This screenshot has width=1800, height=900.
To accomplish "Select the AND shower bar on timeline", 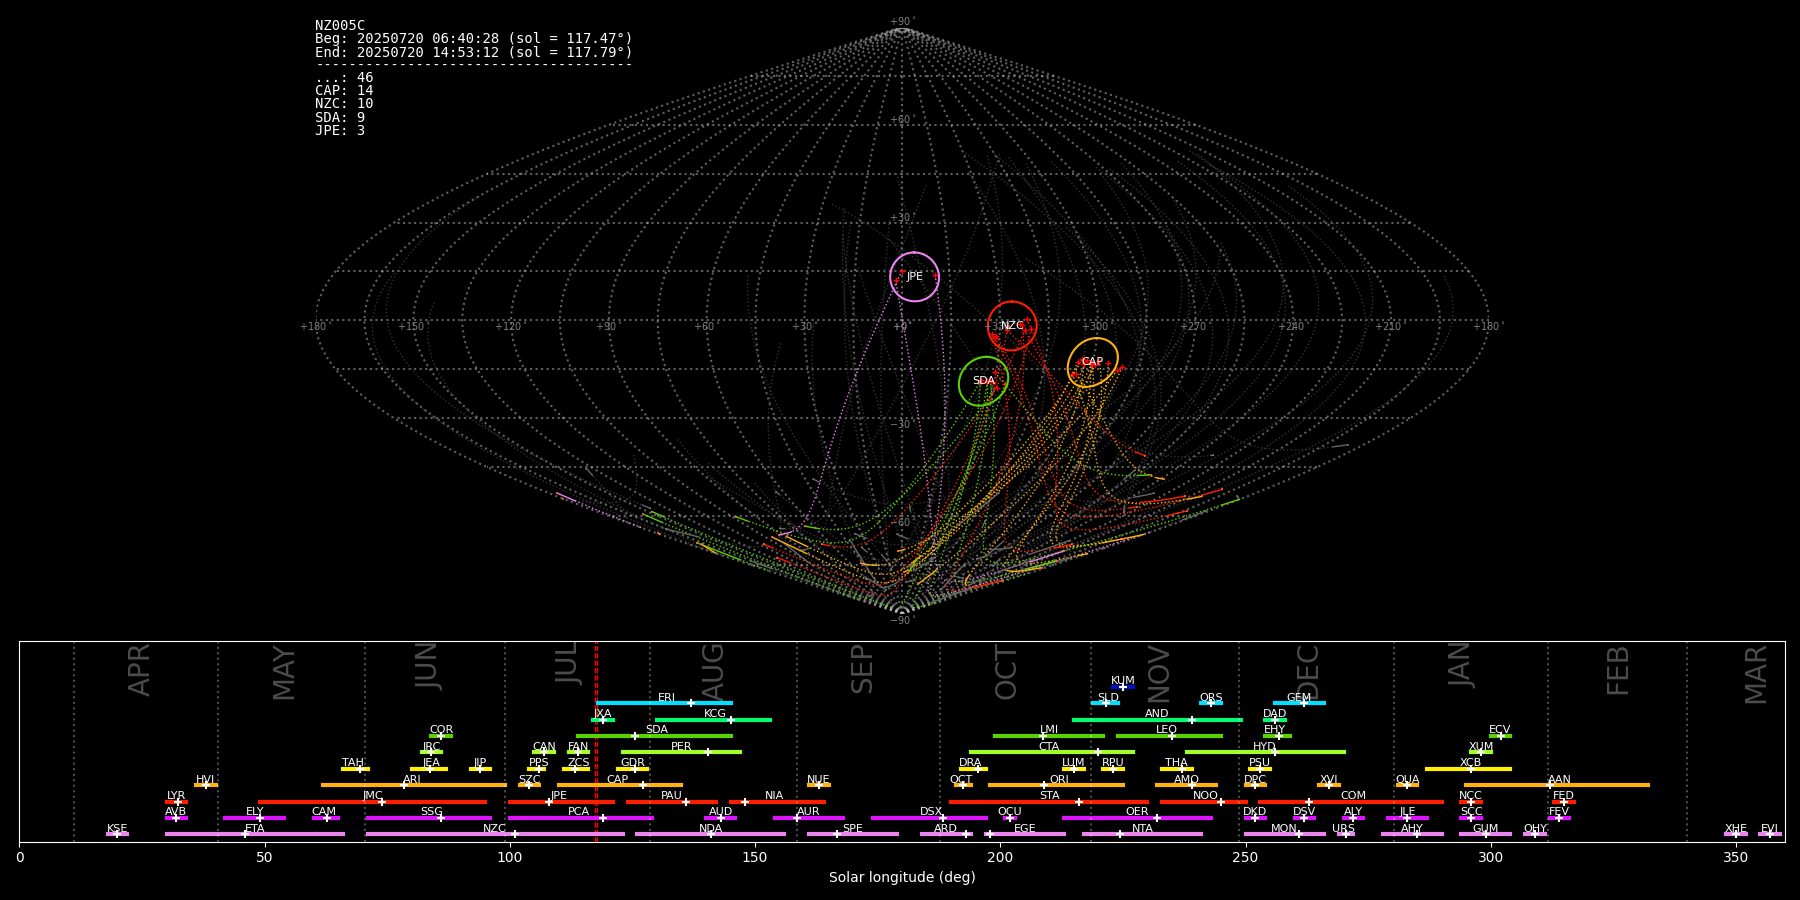I will pos(1157,719).
